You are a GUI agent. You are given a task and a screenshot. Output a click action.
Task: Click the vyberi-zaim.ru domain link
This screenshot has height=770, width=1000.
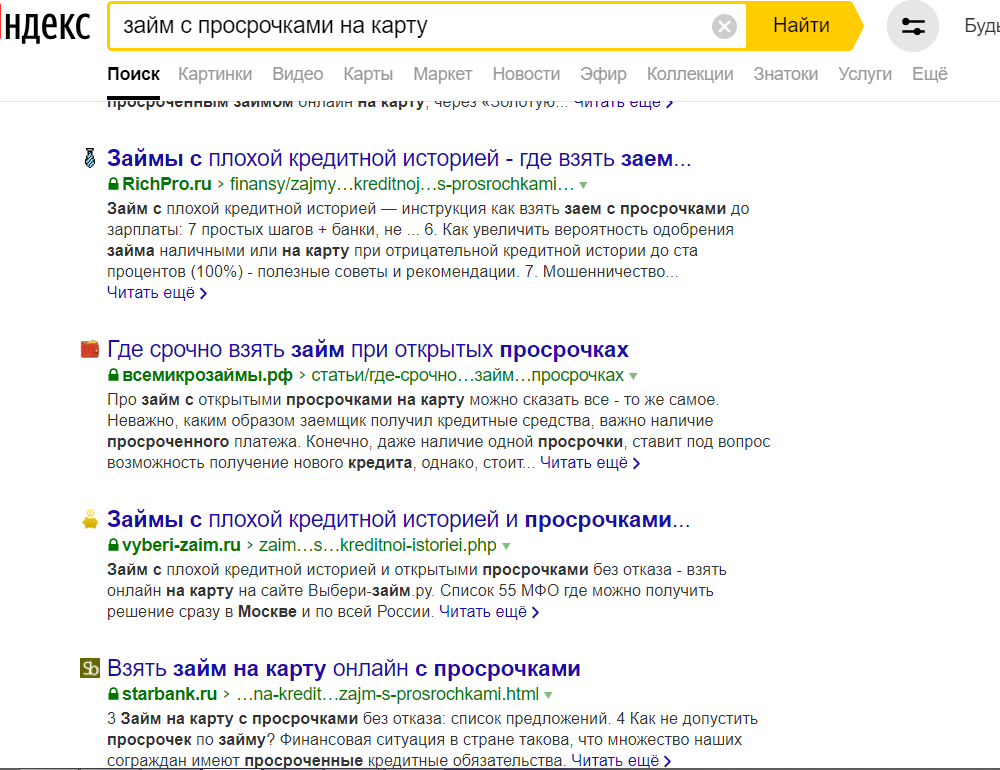181,545
